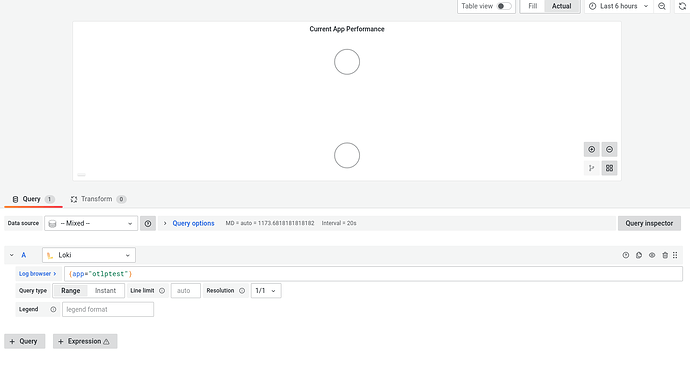Open the Last 6 hours time picker
Screen dimensions: 690x366
coord(618,6)
